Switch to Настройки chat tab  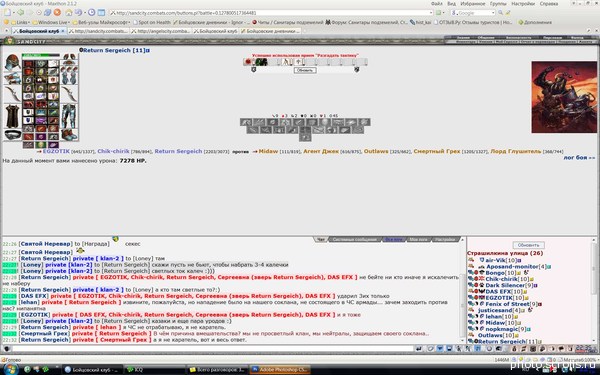click(x=445, y=240)
